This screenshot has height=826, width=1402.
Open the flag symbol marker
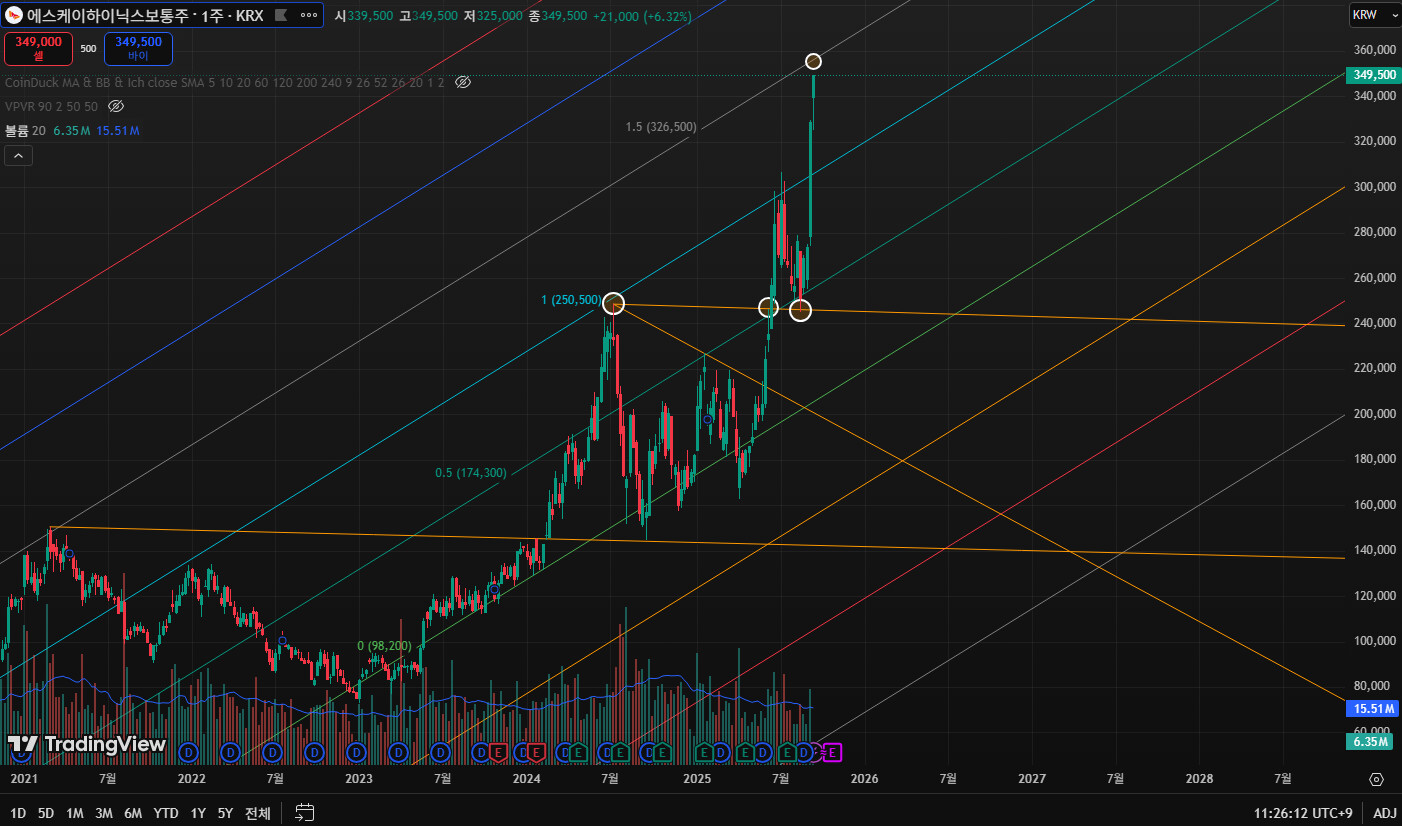coord(280,16)
